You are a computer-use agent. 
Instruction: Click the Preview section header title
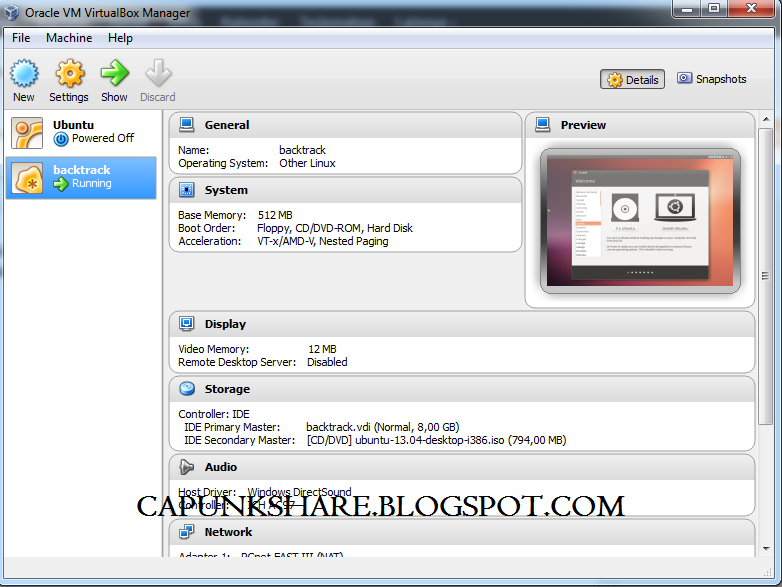tap(583, 125)
